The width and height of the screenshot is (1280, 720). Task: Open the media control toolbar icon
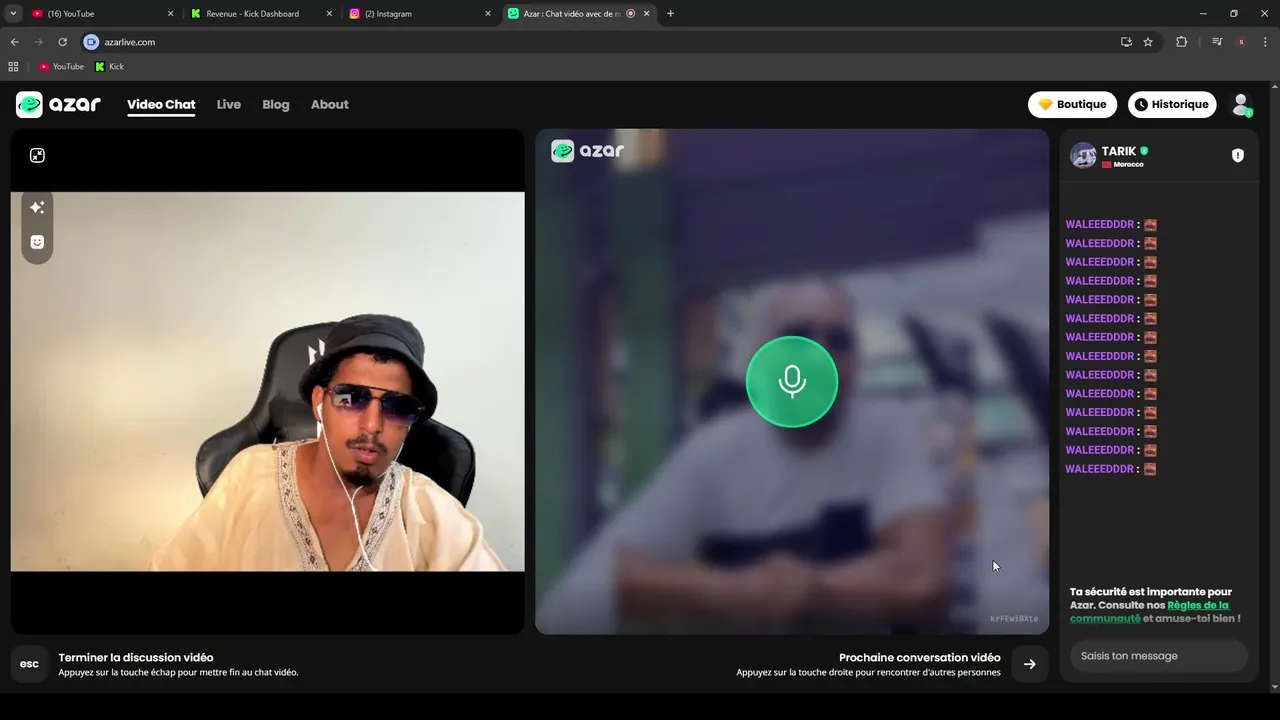(x=1217, y=42)
